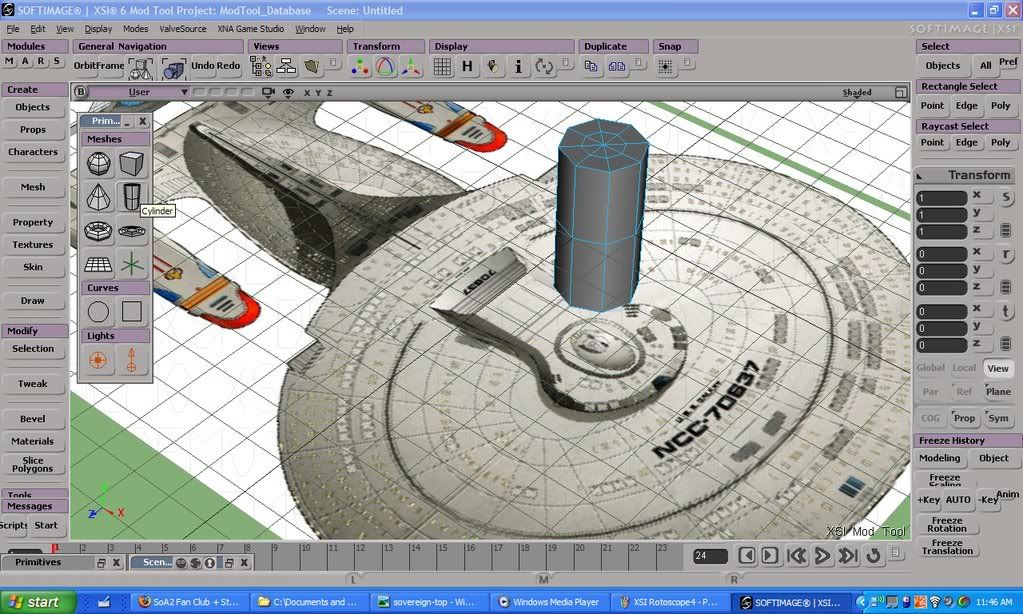Create a torus mesh primitive

click(x=99, y=231)
